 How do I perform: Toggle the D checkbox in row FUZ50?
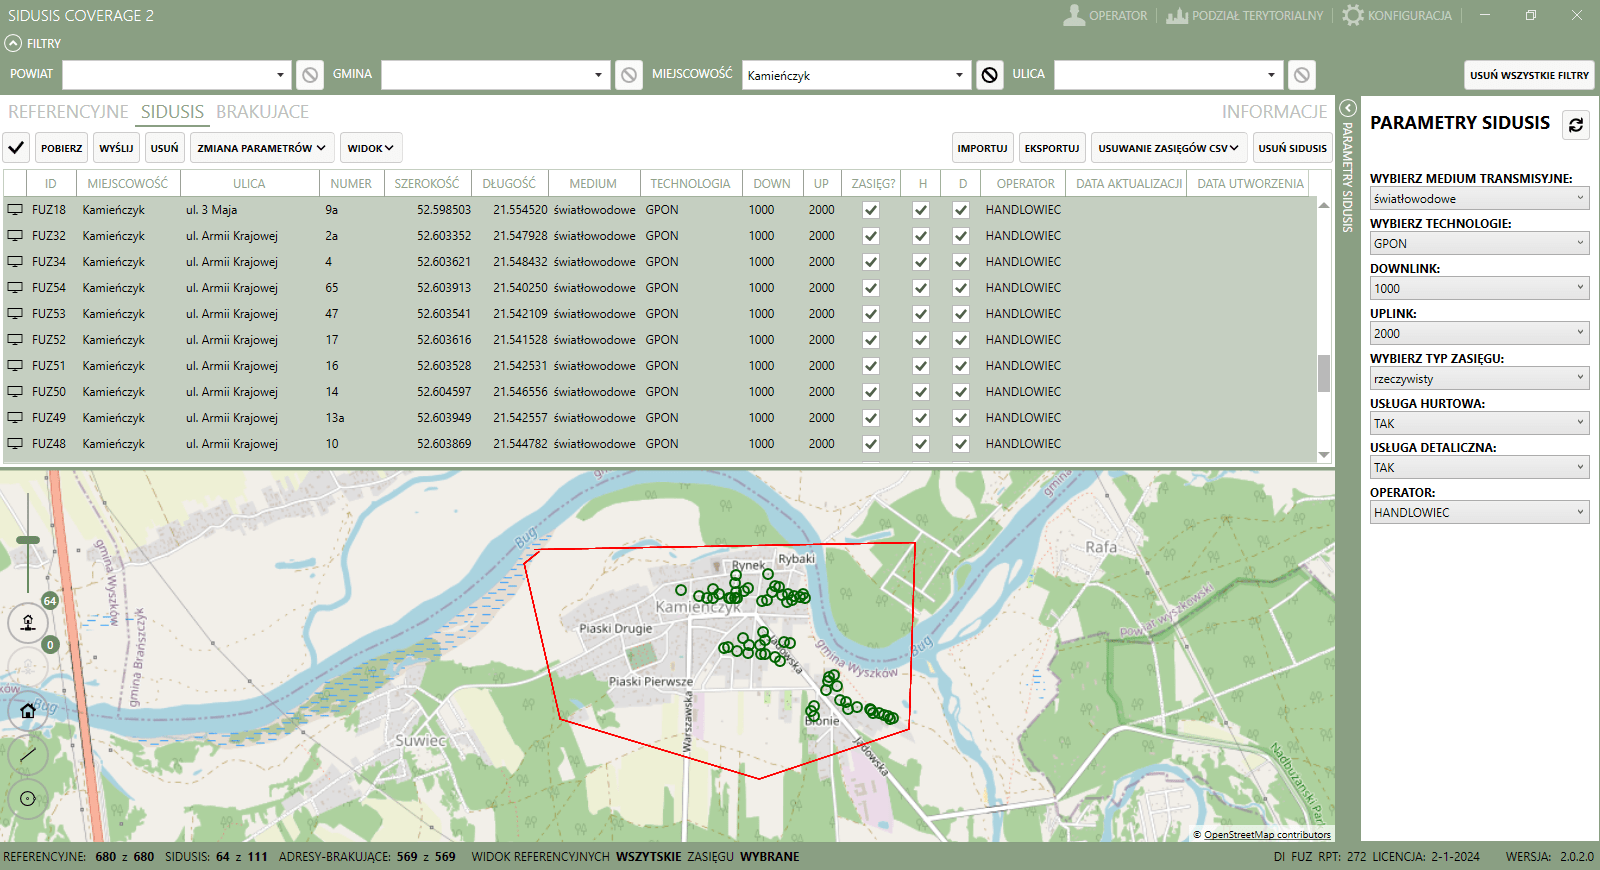(x=961, y=392)
